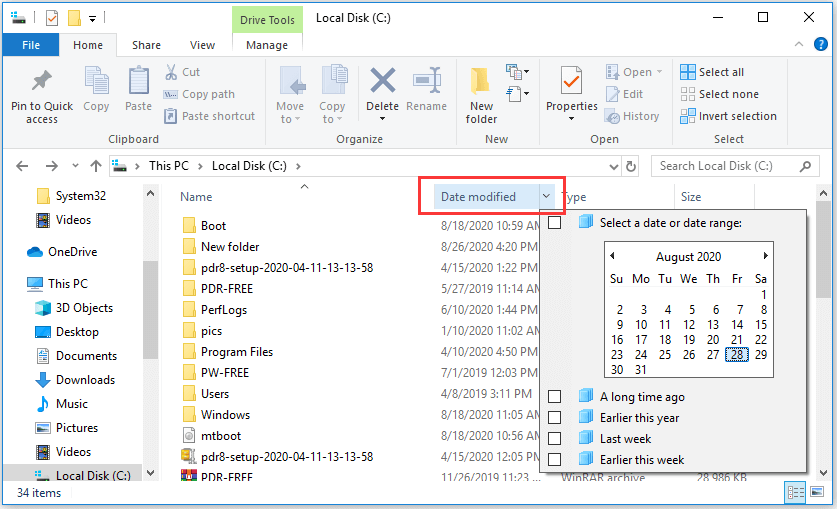Viewport: 837px width, 509px height.
Task: Click the Forward navigation arrow
Action: click(x=51, y=166)
